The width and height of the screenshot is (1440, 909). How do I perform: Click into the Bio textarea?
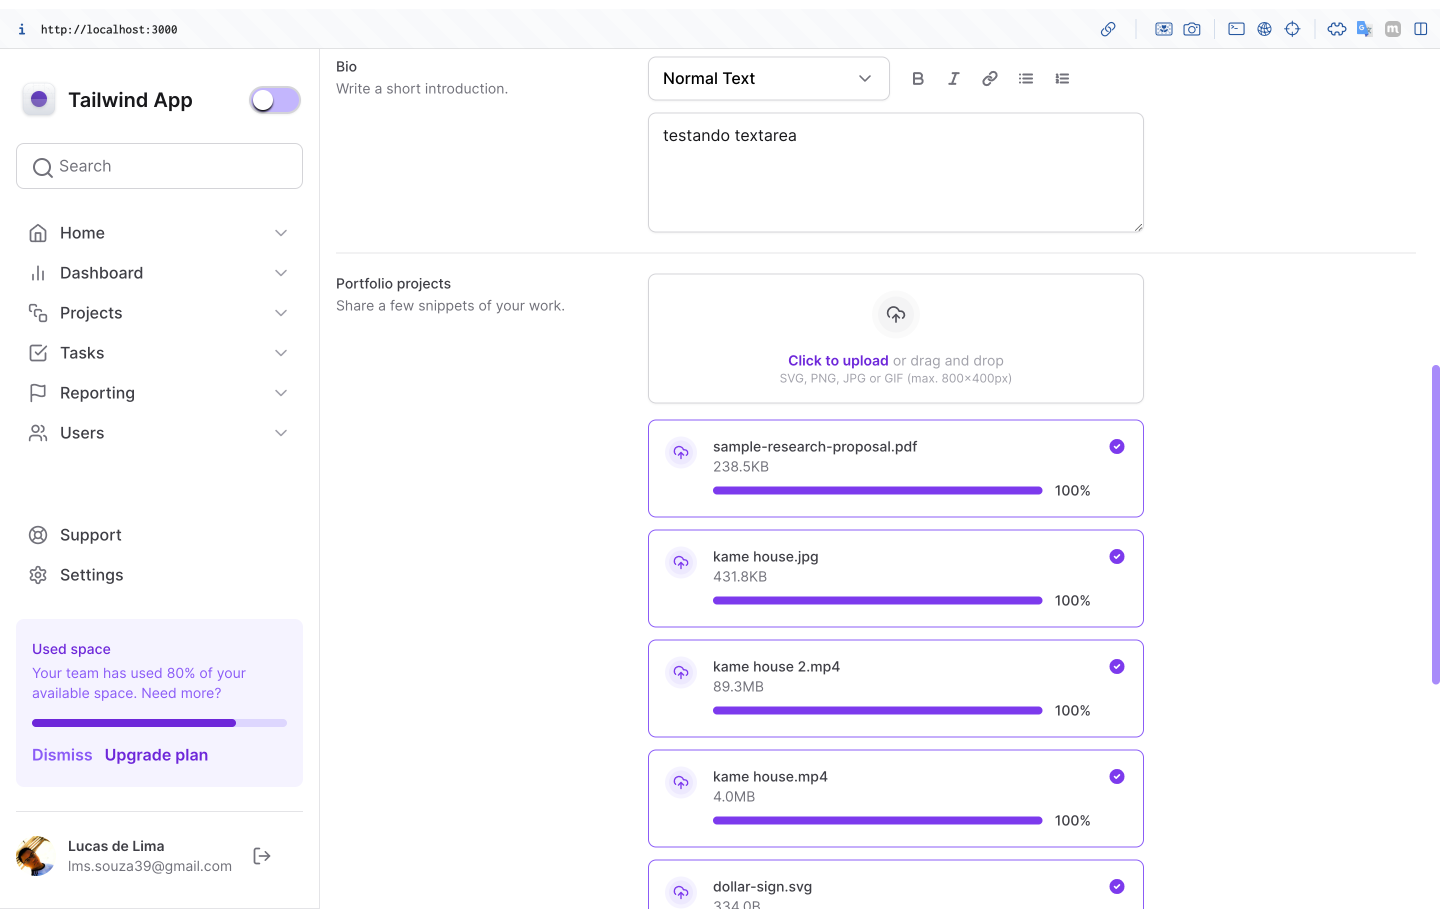tap(896, 173)
